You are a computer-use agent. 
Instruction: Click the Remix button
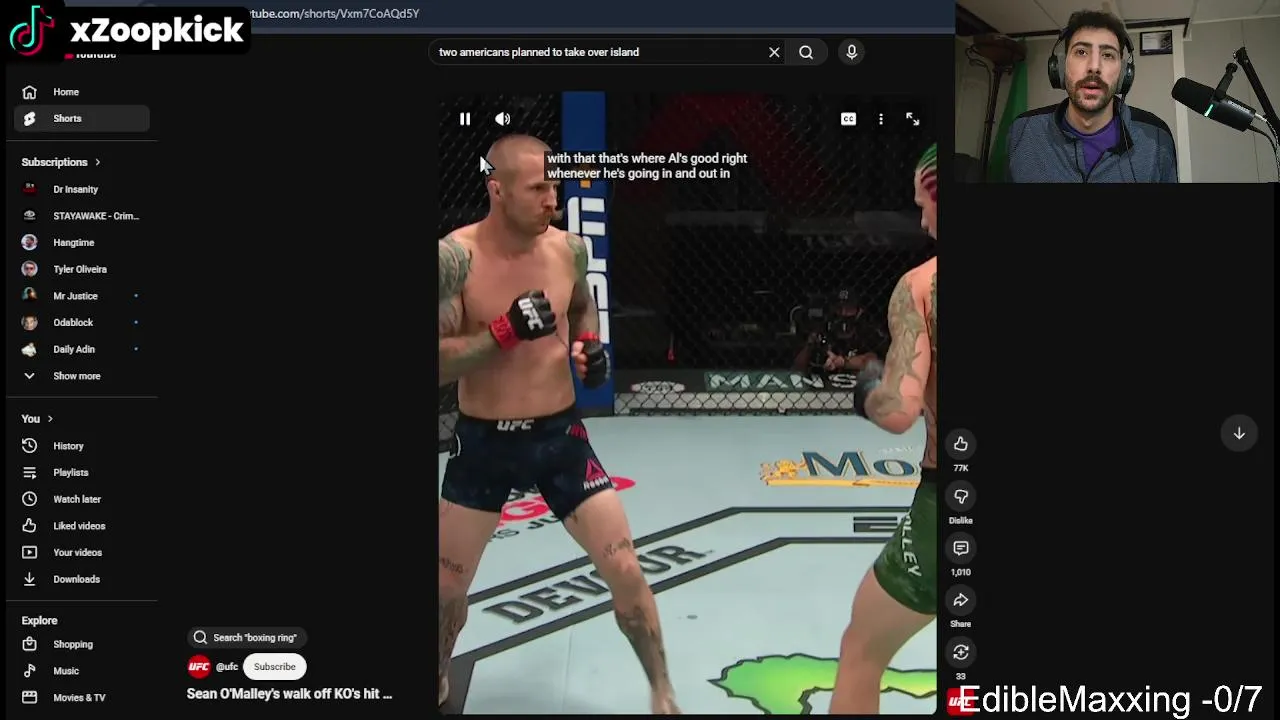tap(961, 652)
